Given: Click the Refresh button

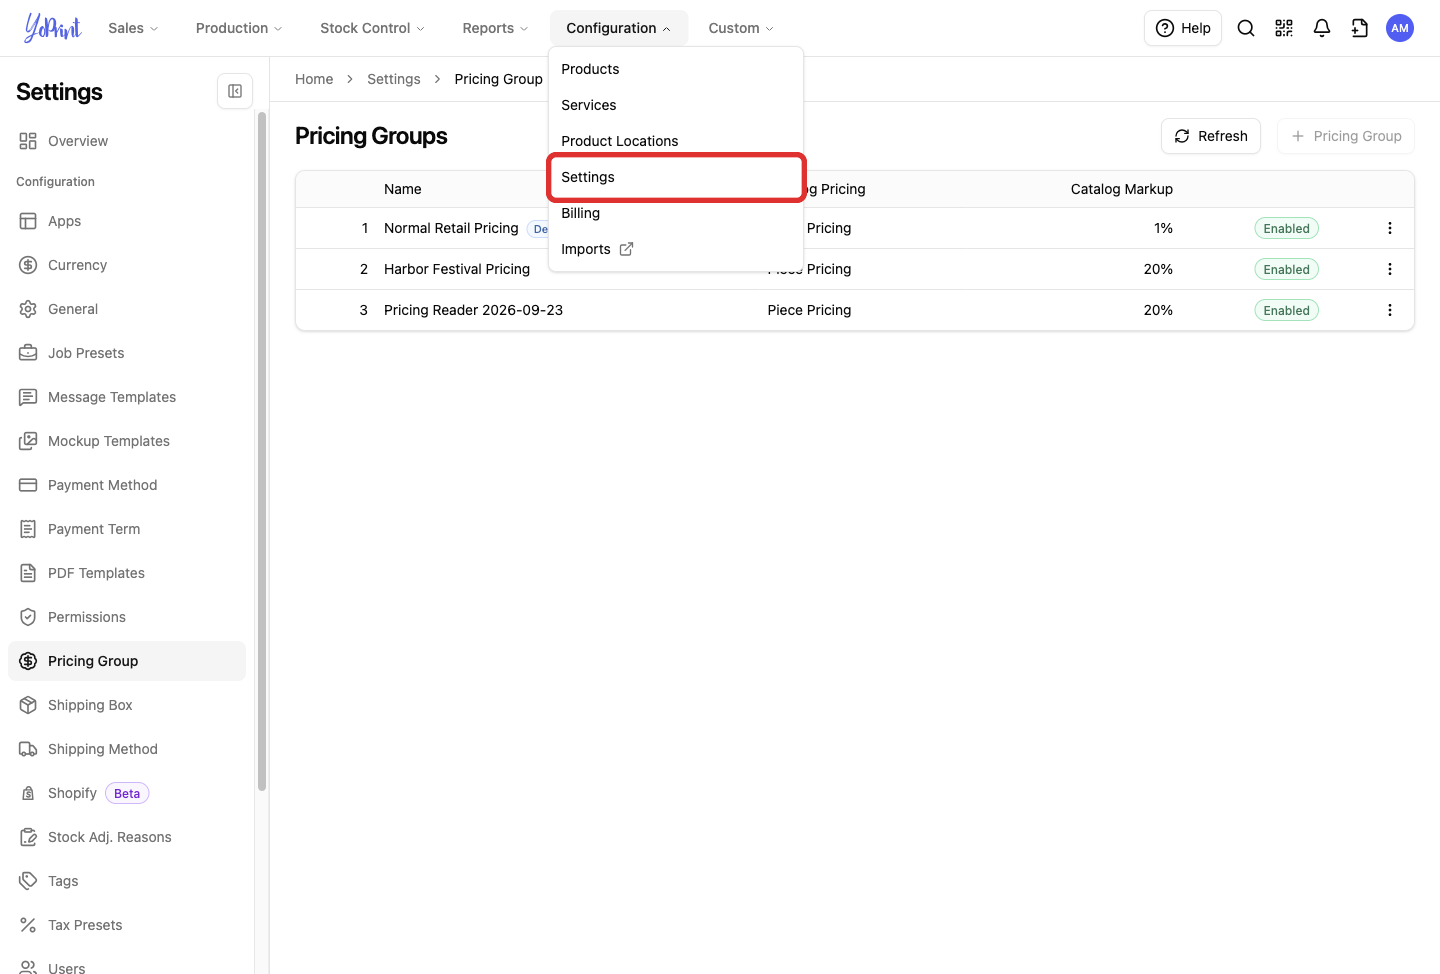Looking at the screenshot, I should click(x=1211, y=136).
